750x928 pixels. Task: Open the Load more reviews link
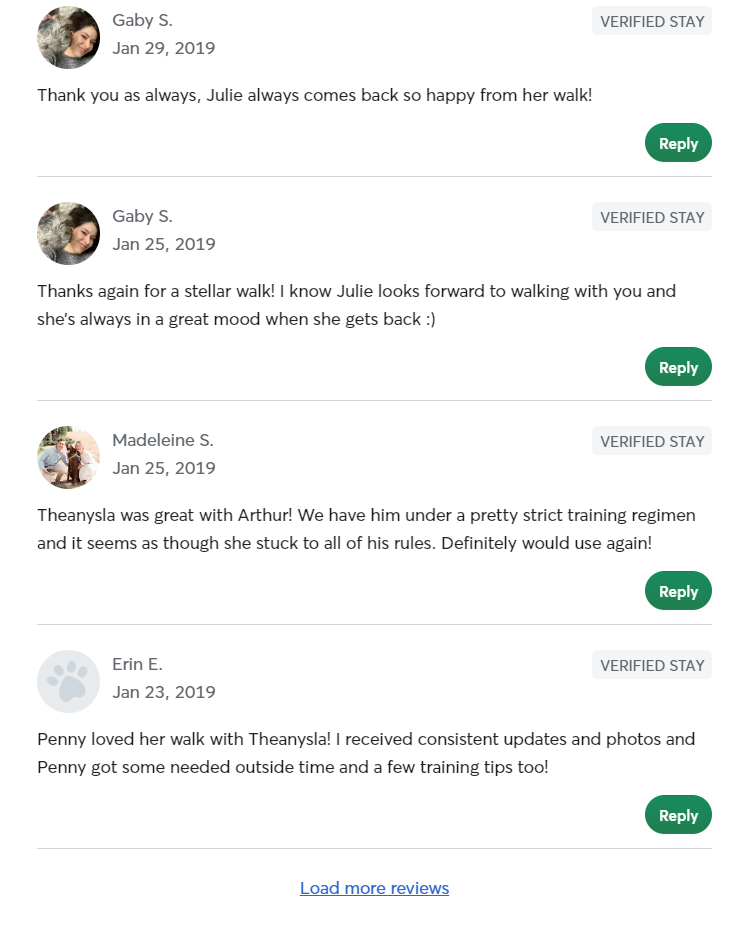coord(374,888)
